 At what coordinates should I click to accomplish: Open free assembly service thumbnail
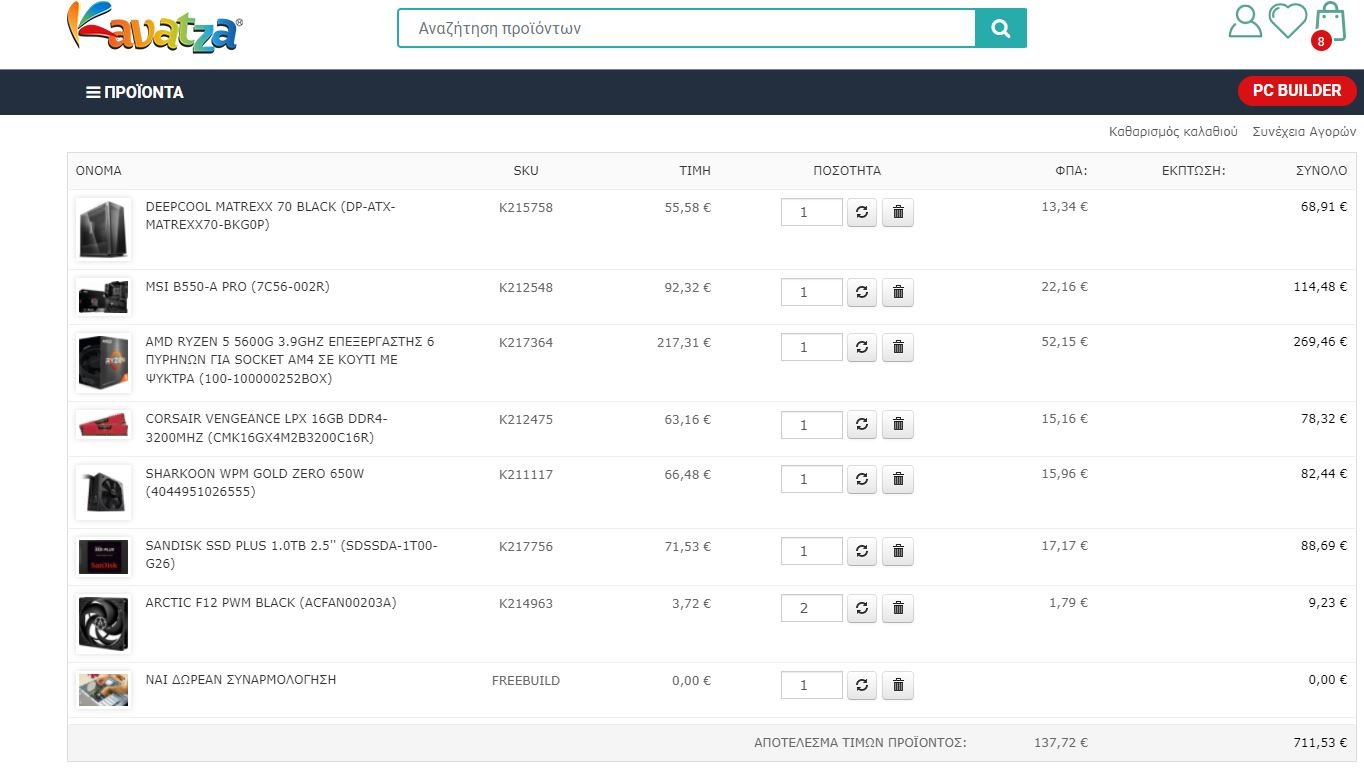coord(103,689)
